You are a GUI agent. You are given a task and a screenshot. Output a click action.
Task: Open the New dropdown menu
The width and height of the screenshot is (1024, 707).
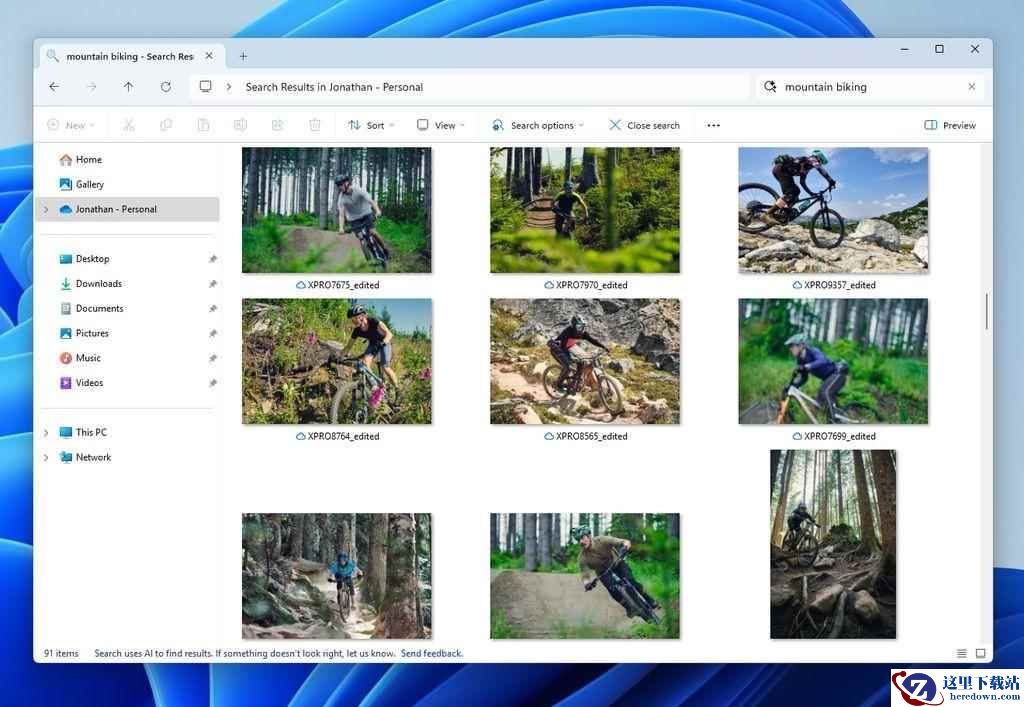71,125
